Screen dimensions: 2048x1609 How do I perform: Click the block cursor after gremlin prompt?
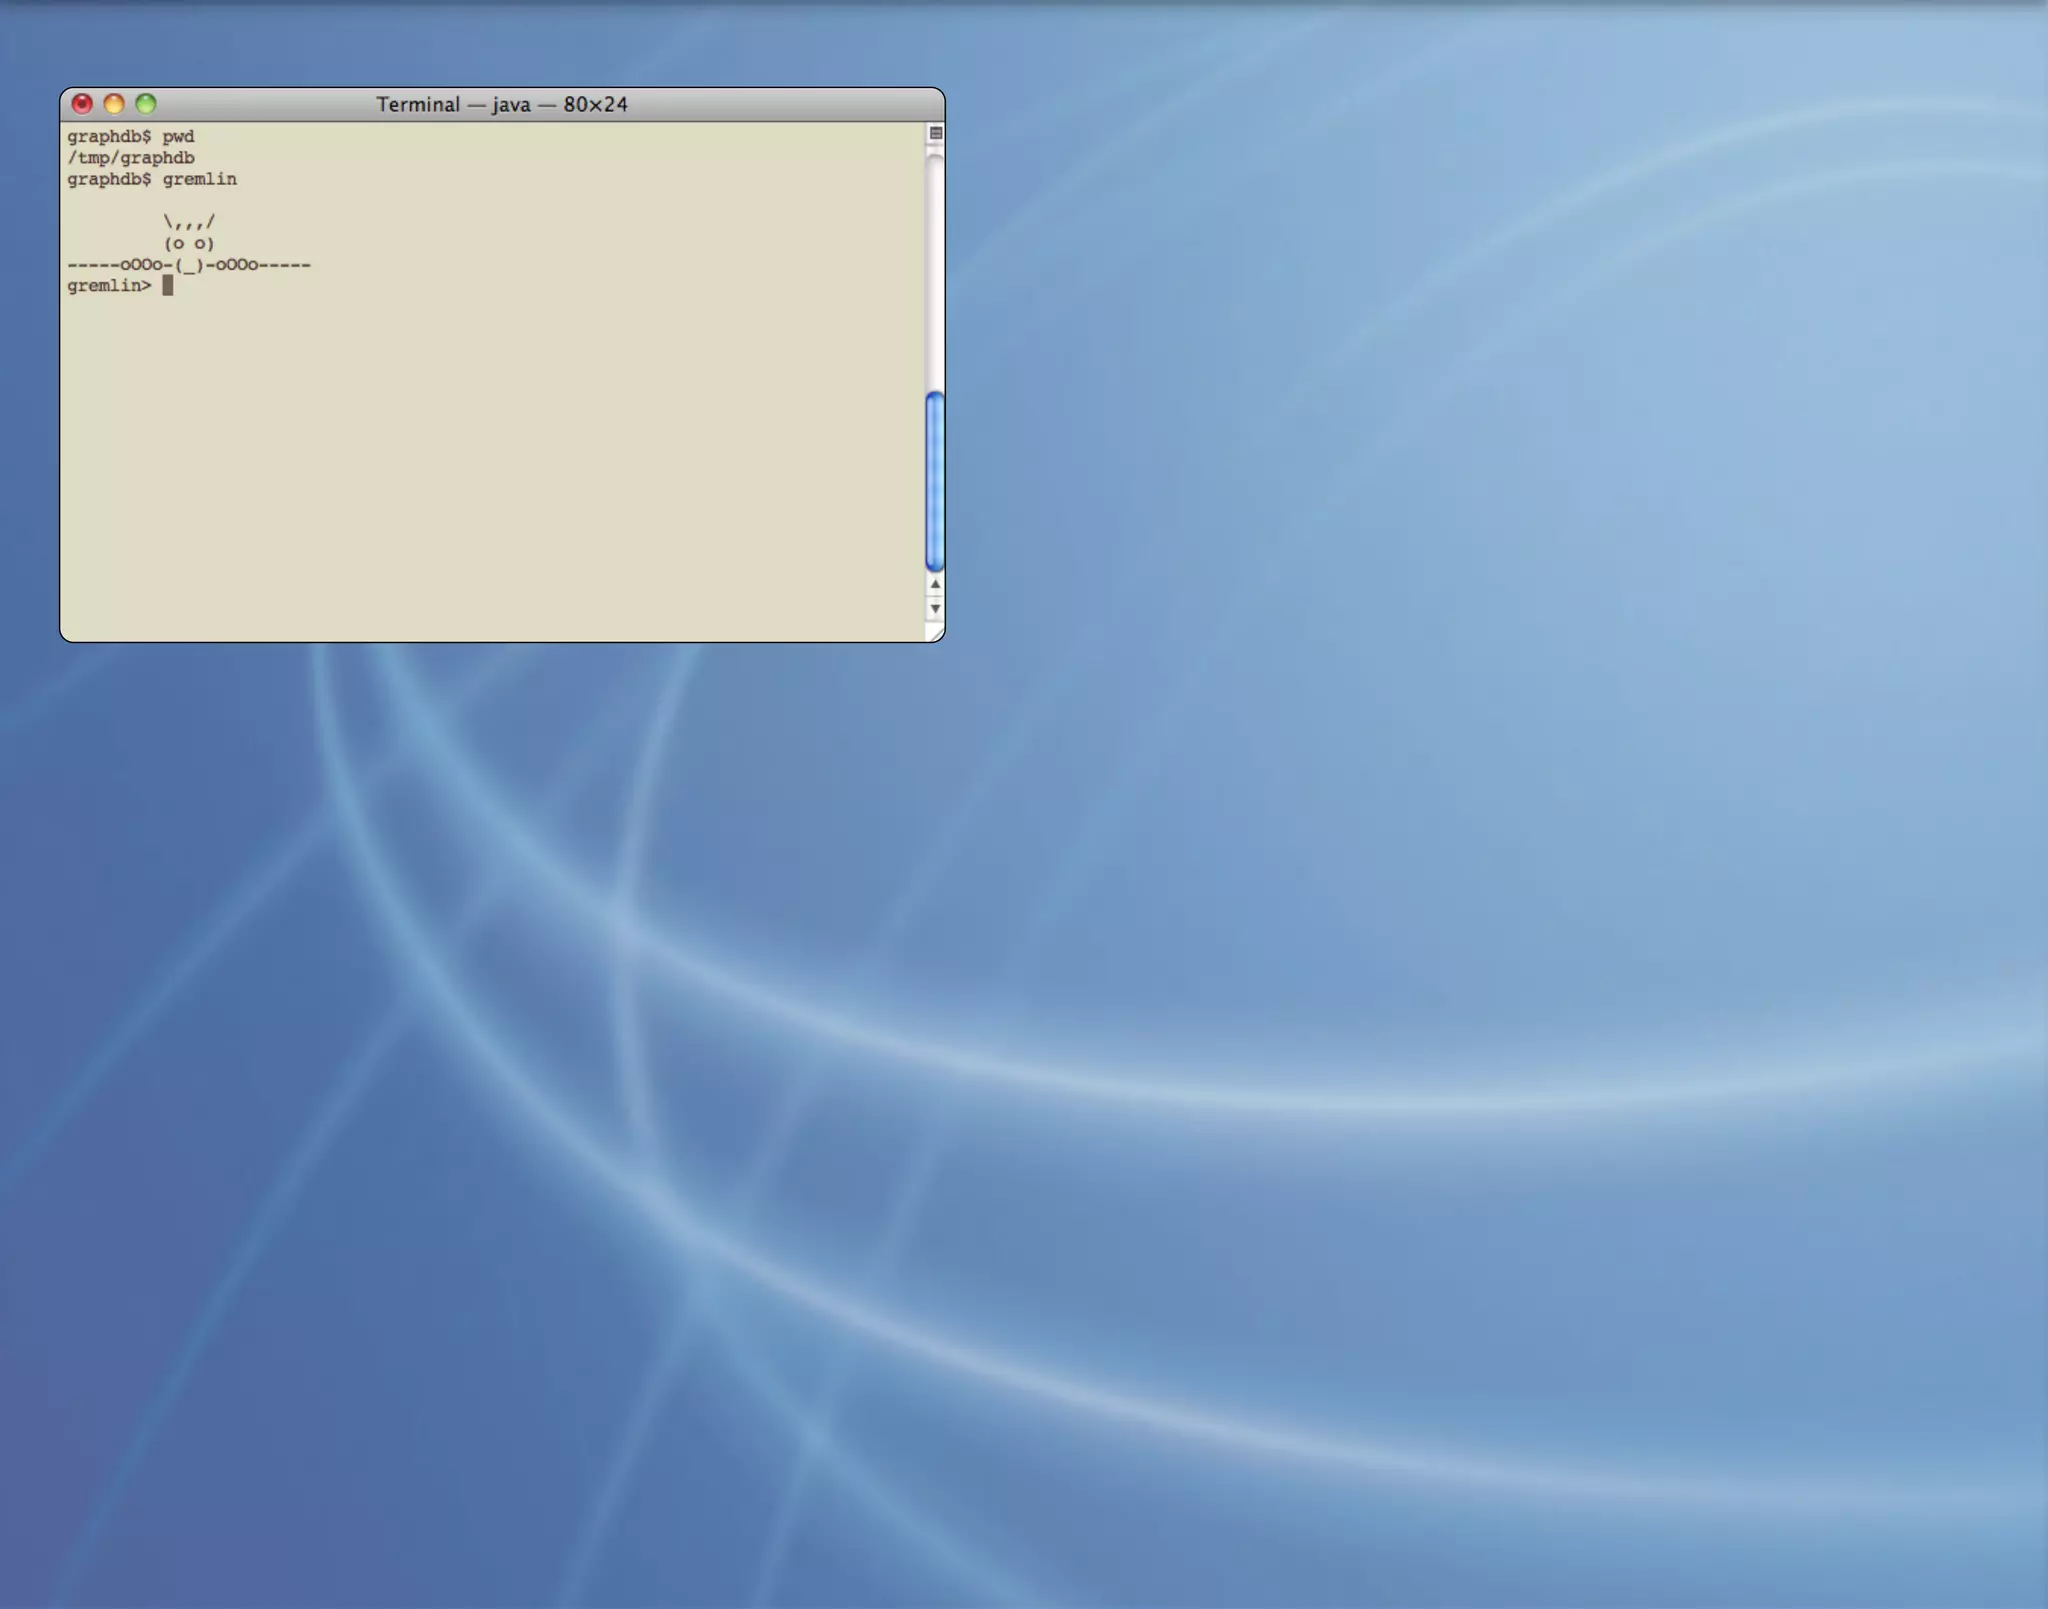168,286
